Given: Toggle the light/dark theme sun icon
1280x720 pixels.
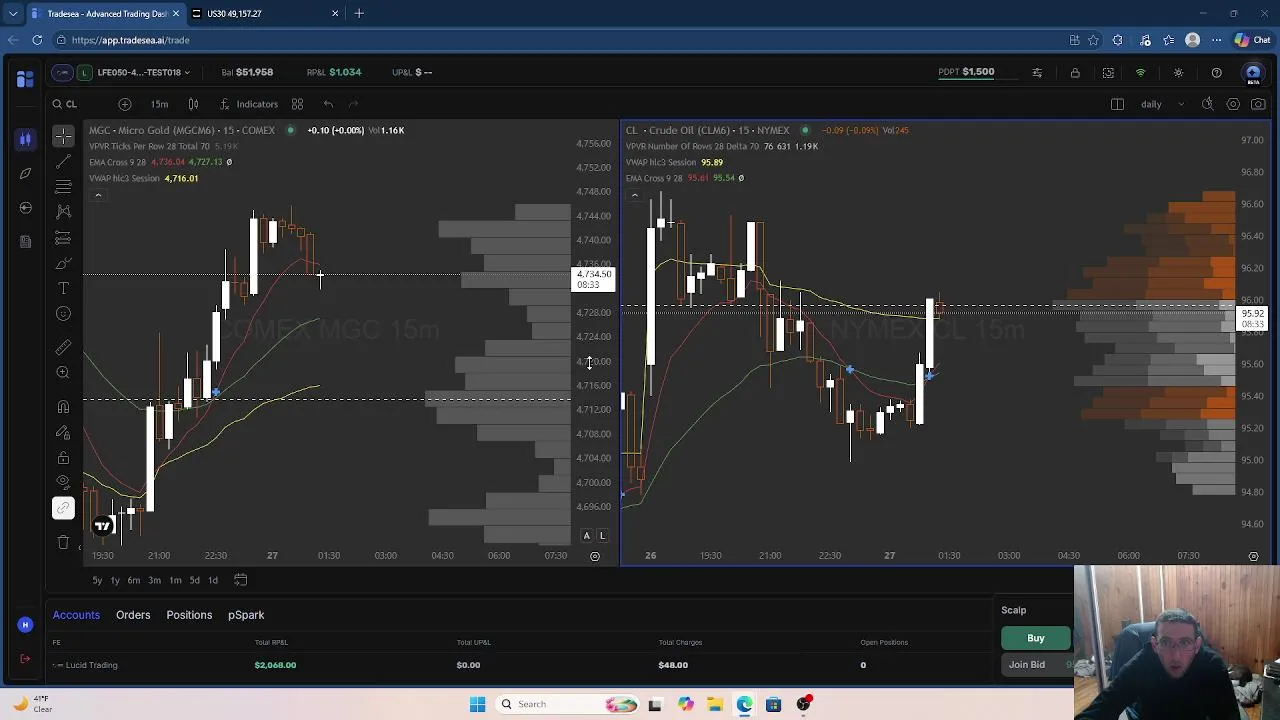Looking at the screenshot, I should (x=1178, y=72).
